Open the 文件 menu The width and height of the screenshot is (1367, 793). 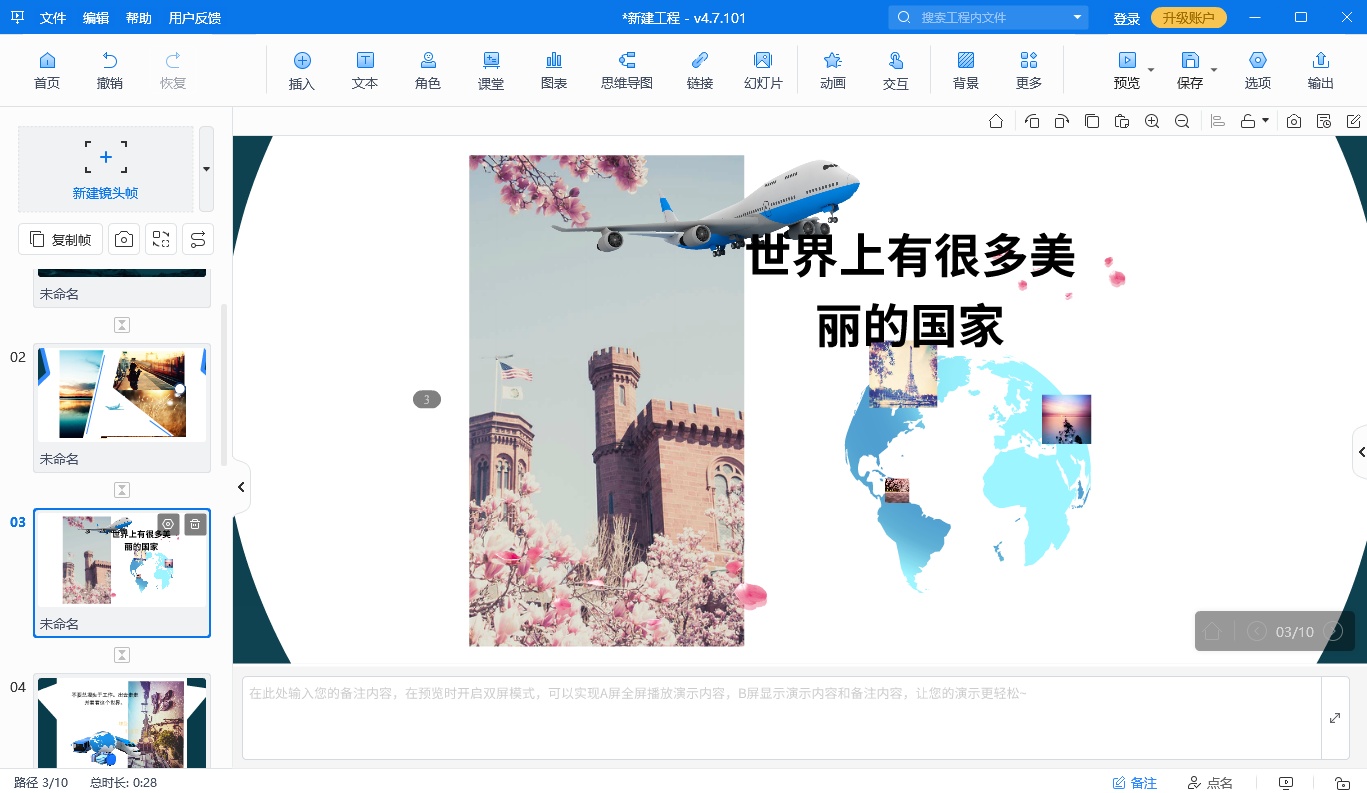pyautogui.click(x=53, y=18)
